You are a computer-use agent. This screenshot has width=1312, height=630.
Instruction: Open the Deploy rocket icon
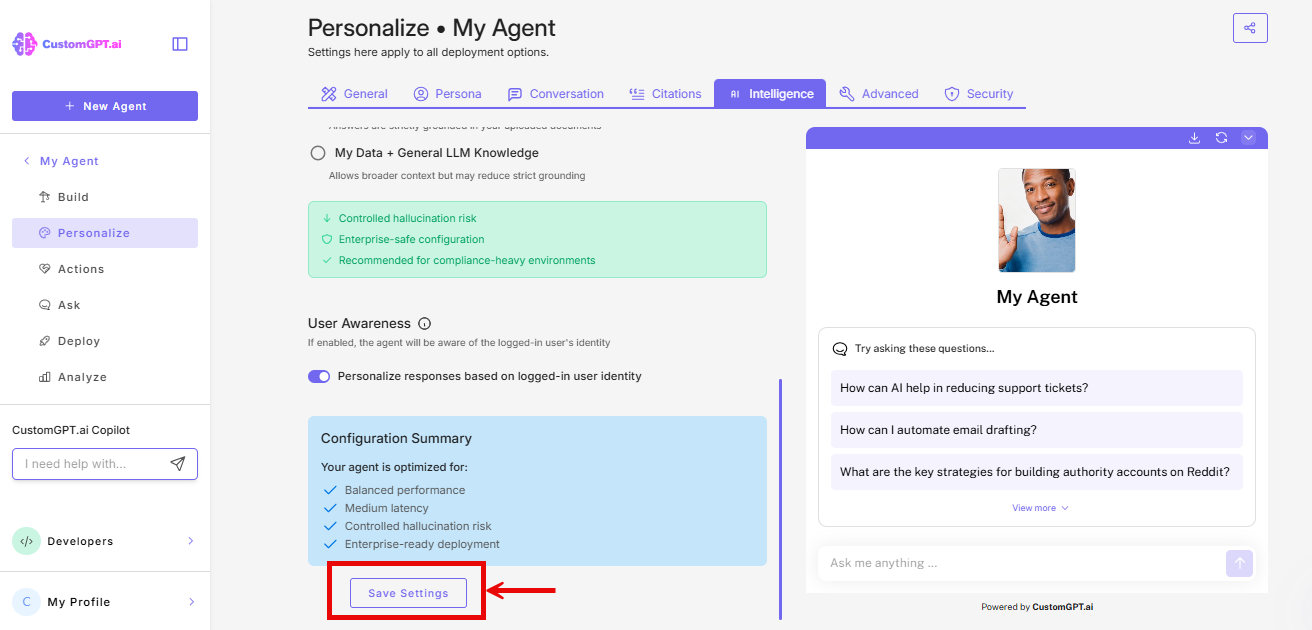43,340
